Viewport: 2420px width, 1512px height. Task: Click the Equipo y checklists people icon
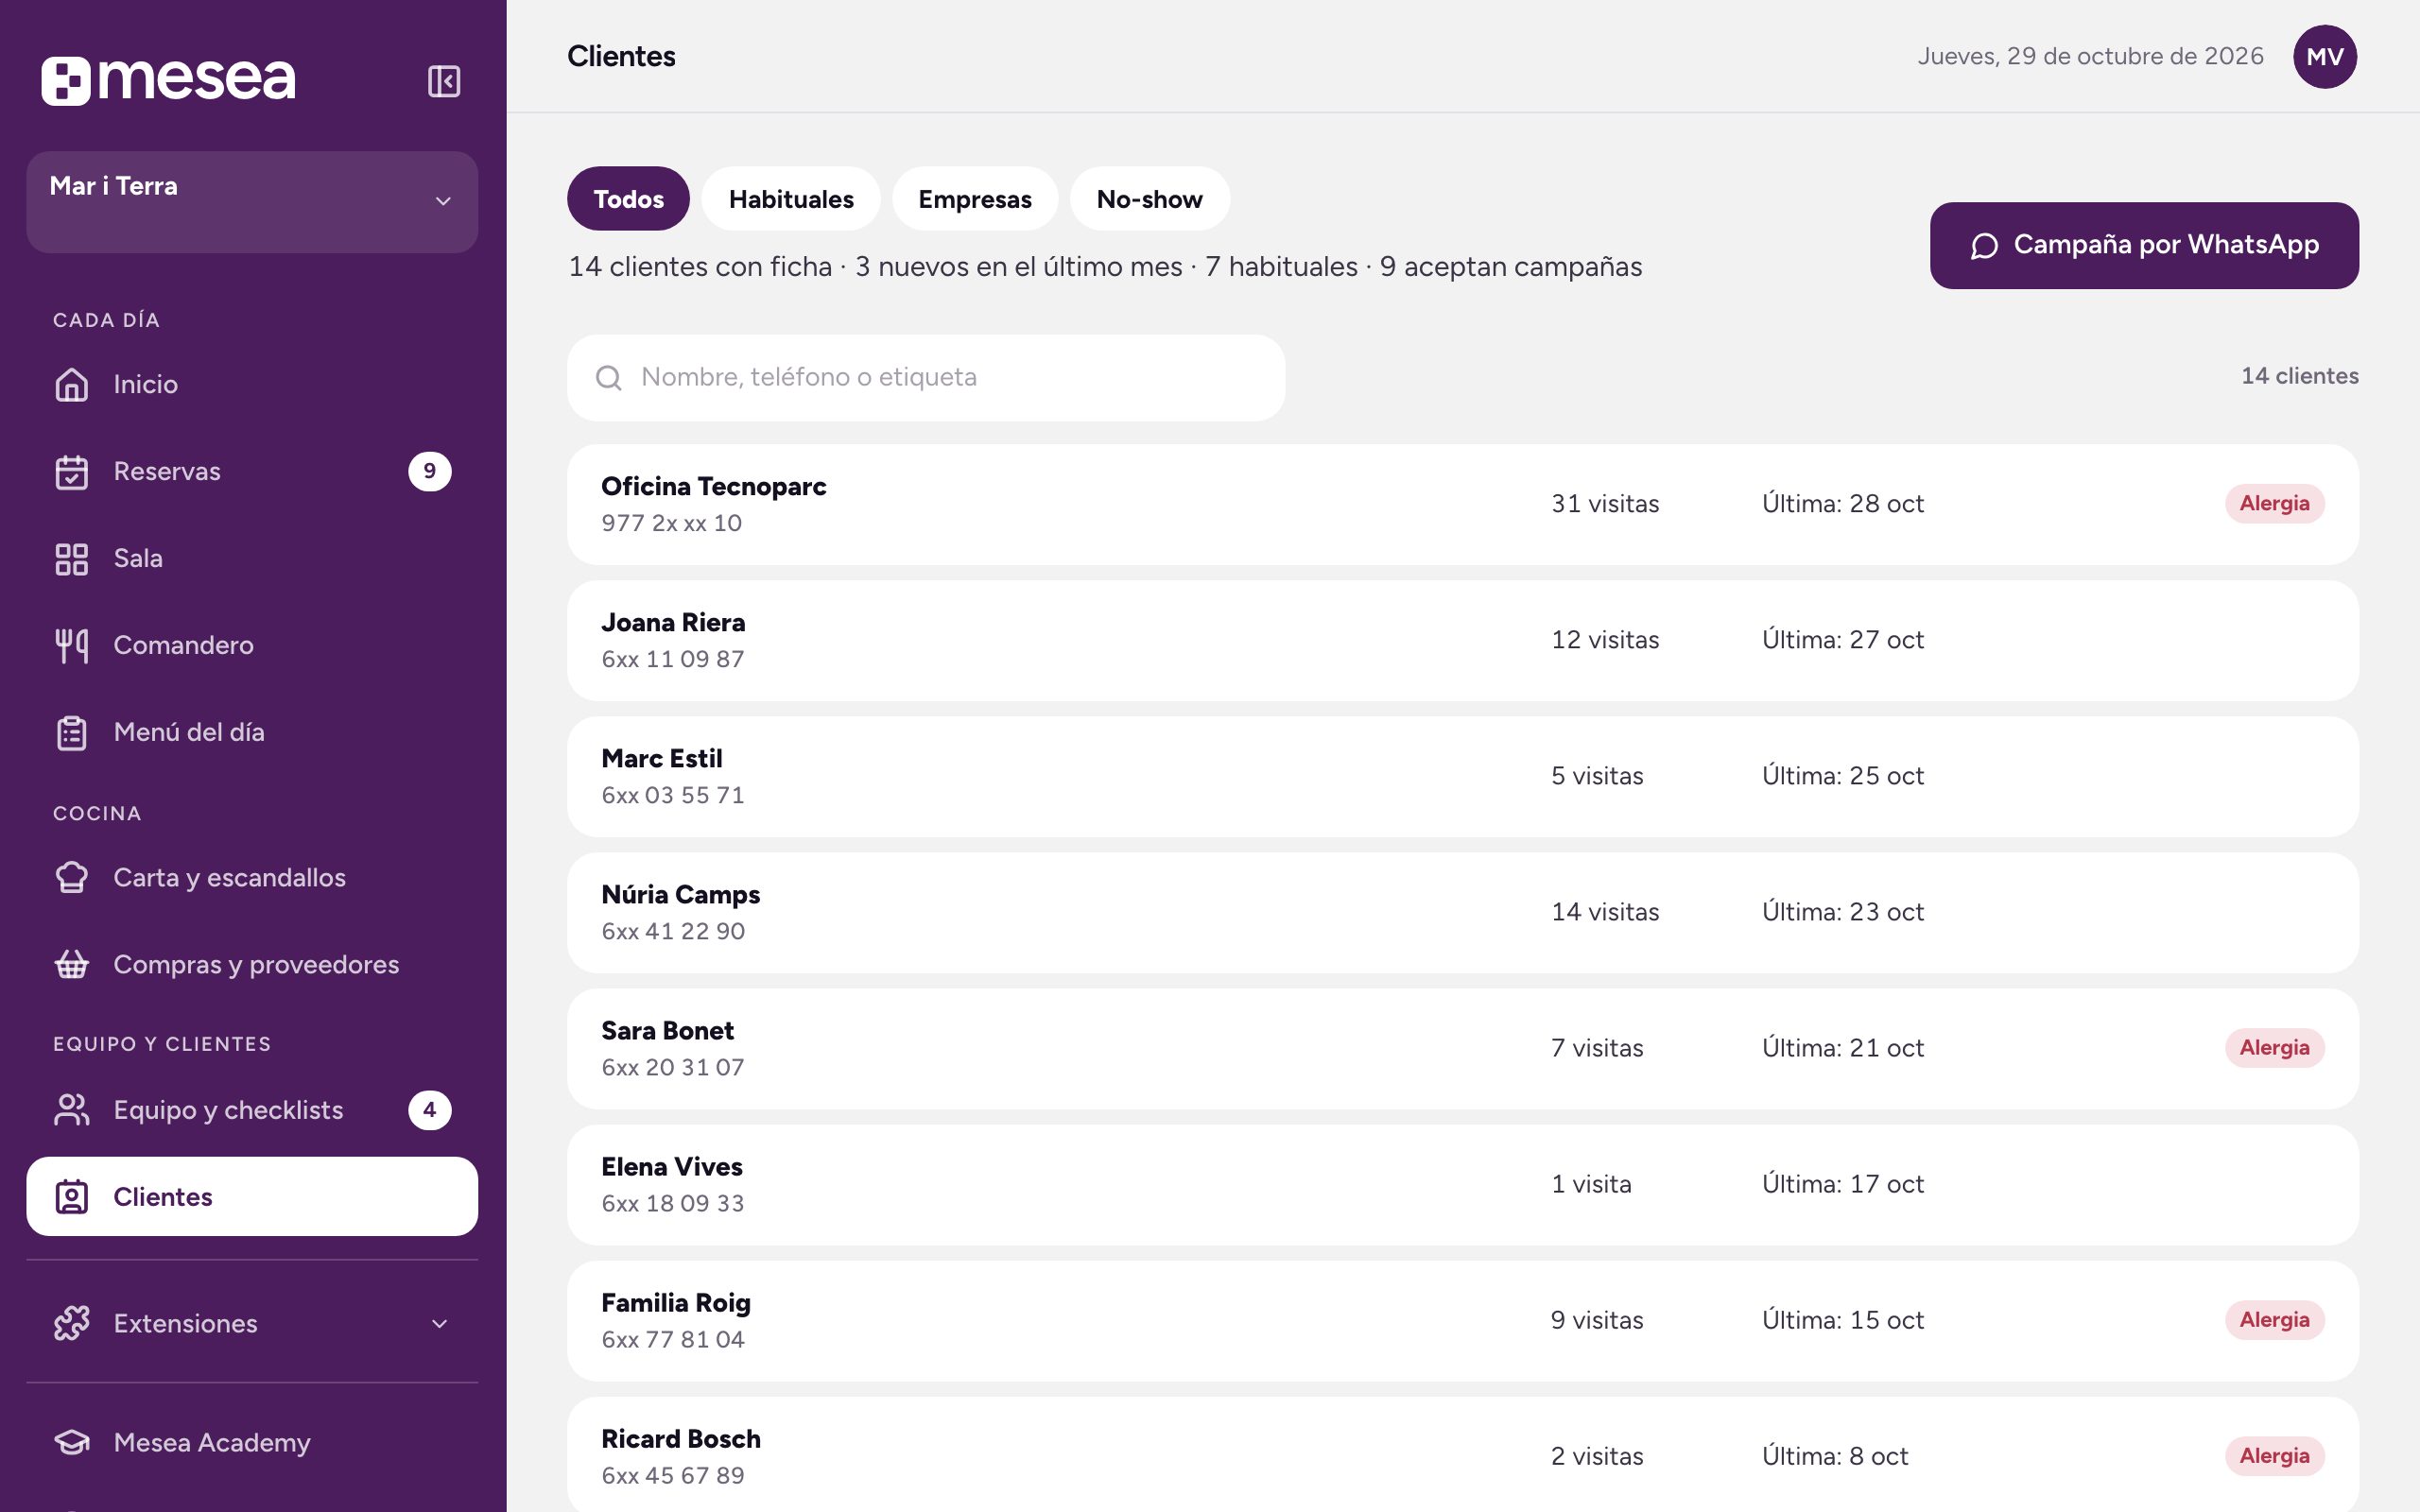tap(72, 1110)
